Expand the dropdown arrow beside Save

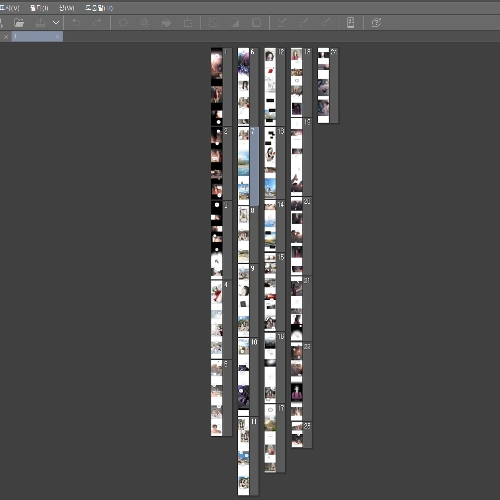[56, 23]
